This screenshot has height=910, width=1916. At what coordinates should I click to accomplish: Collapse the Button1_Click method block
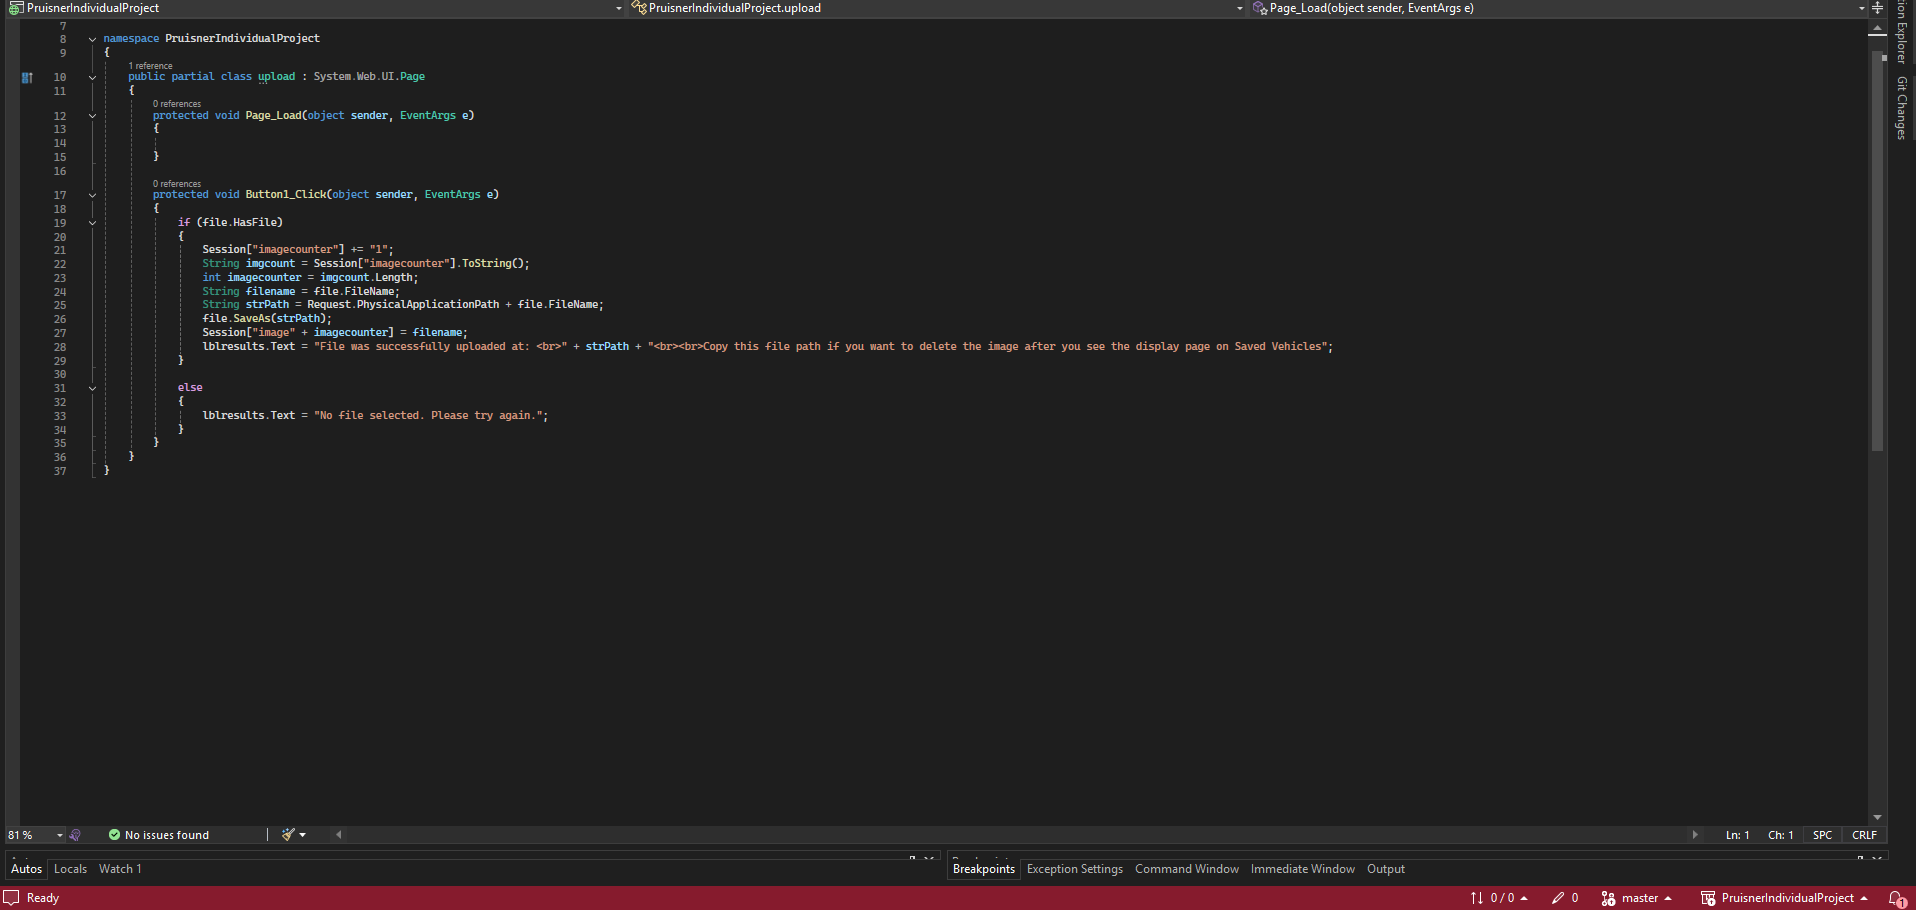point(93,195)
